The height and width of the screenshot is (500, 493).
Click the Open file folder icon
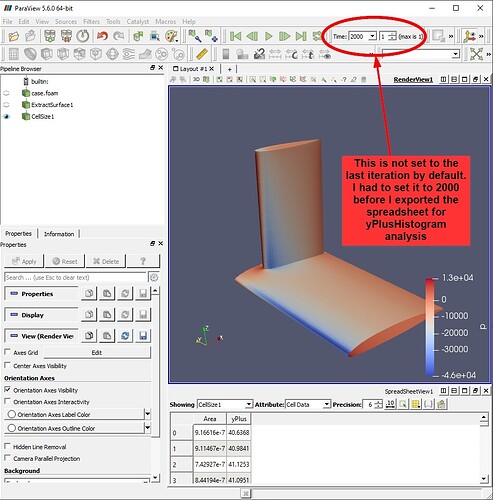(x=14, y=36)
